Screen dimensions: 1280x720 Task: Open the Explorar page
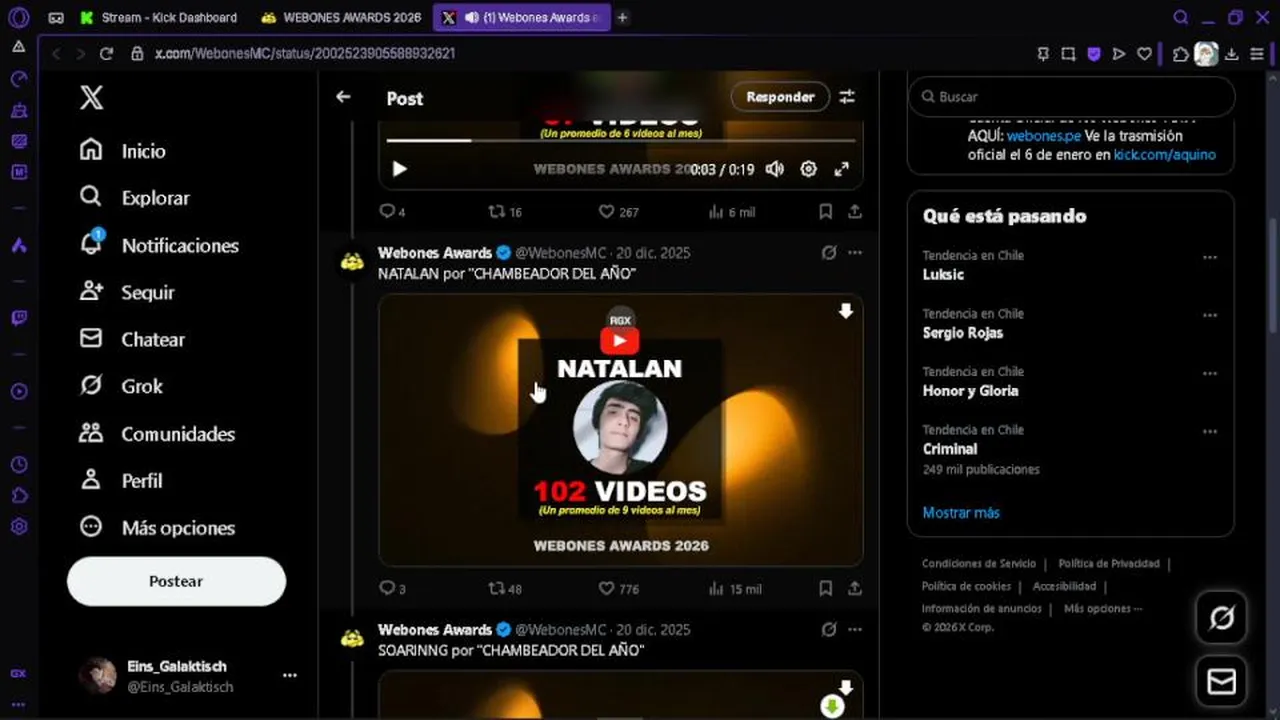pyautogui.click(x=134, y=198)
